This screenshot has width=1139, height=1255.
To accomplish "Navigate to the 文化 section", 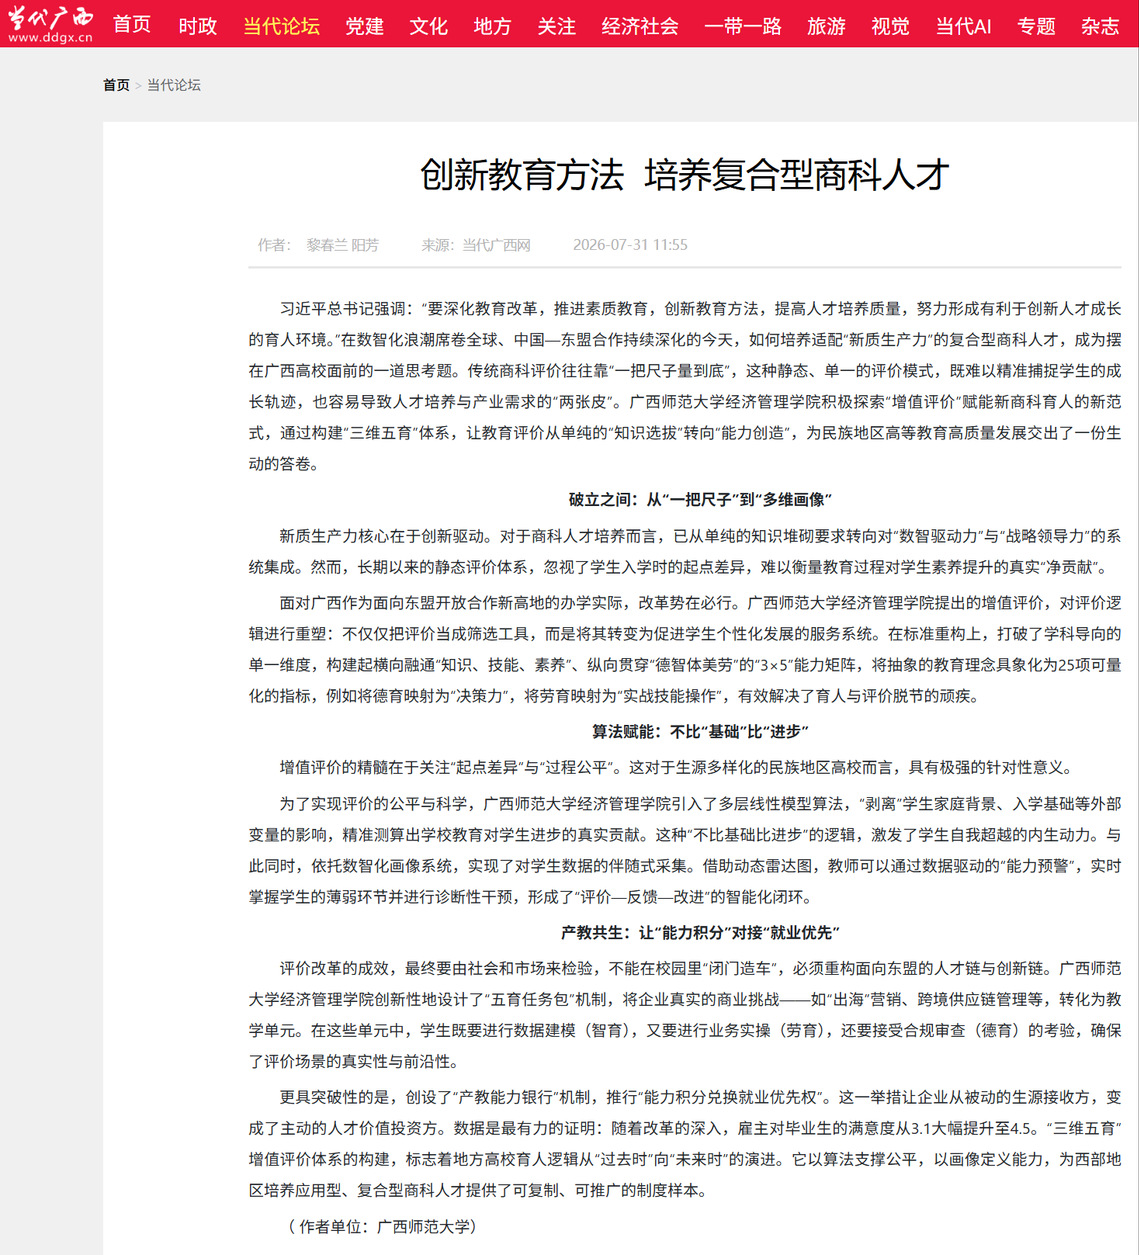I will tap(429, 26).
